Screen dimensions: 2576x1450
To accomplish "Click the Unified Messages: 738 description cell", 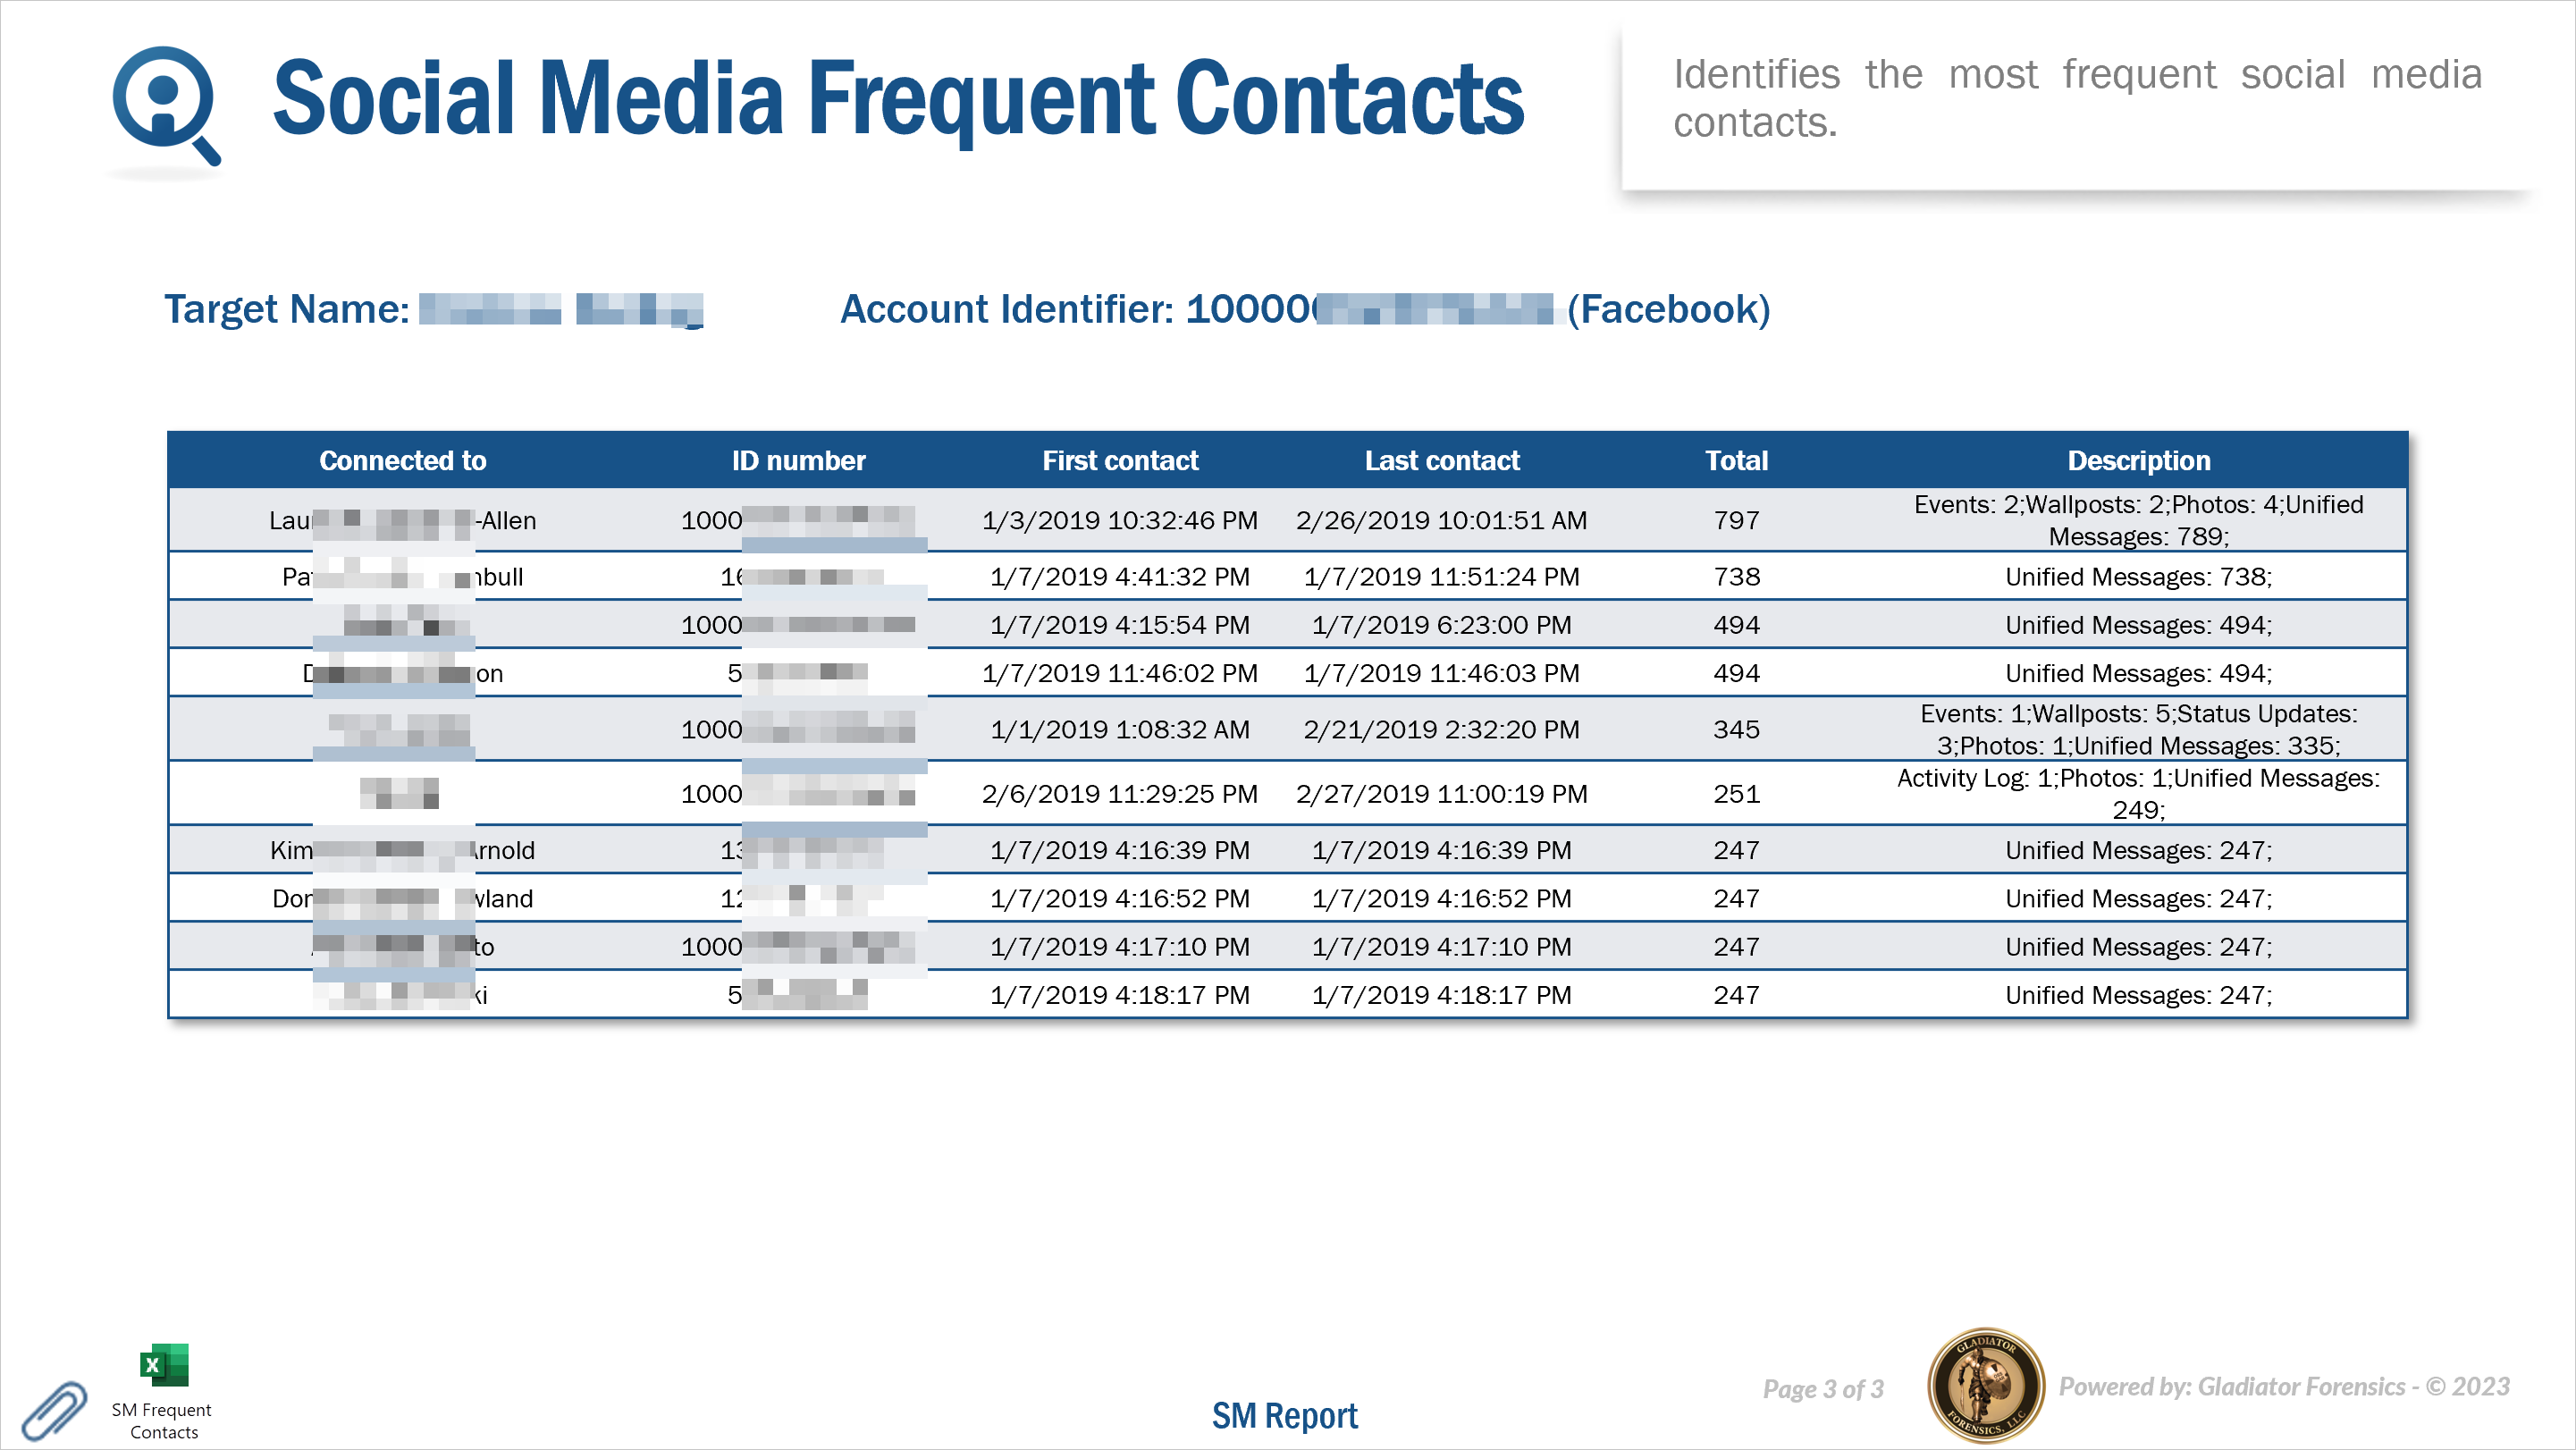I will [x=2138, y=577].
